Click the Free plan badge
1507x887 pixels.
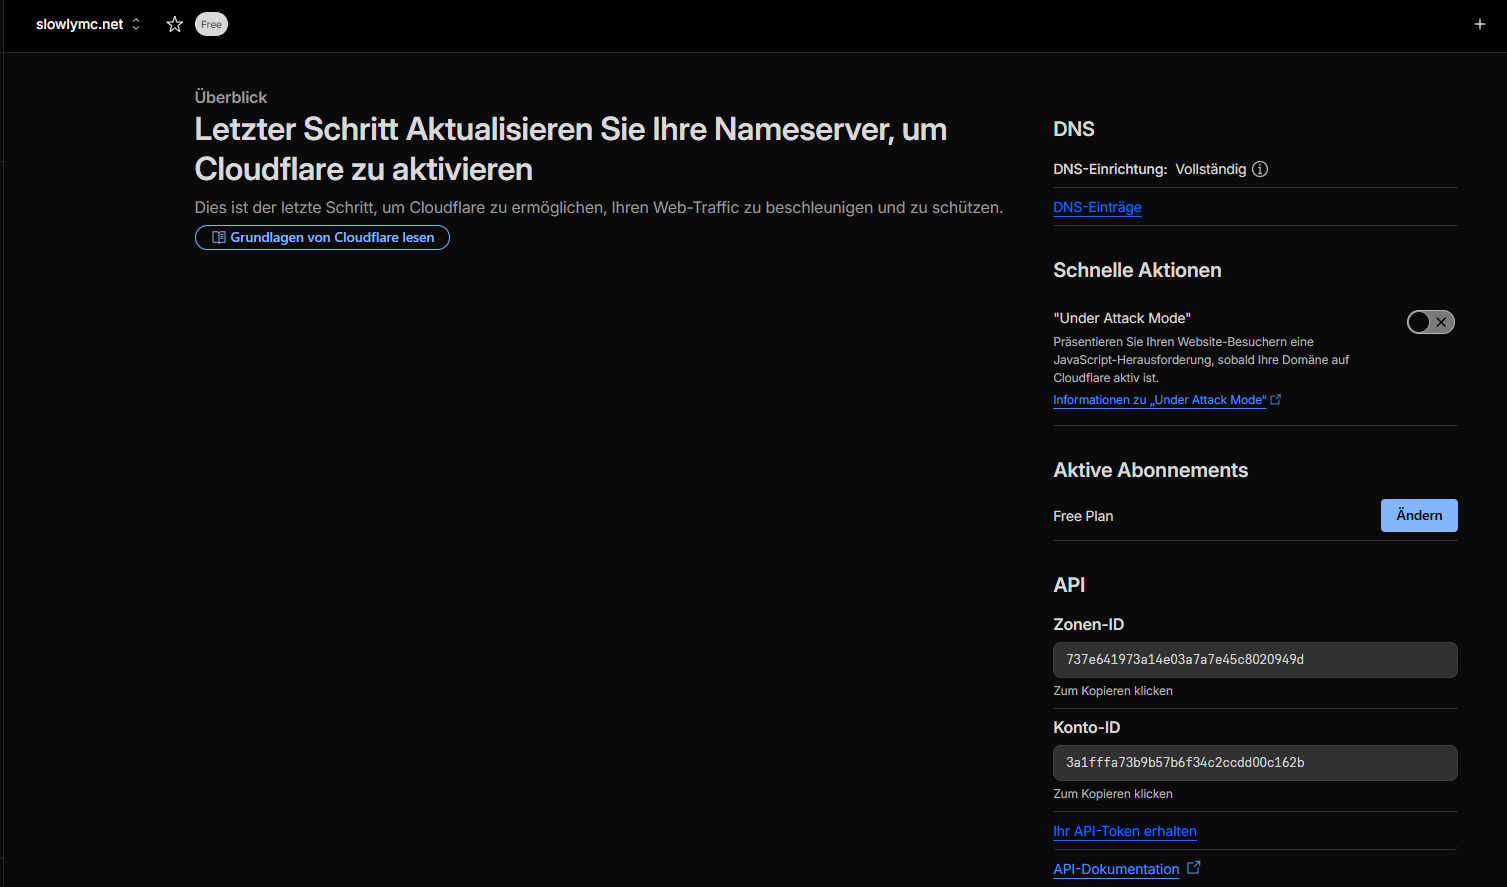point(210,24)
